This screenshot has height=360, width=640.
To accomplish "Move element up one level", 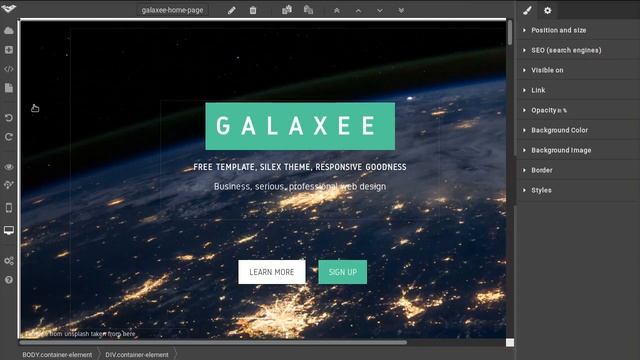I will point(358,11).
